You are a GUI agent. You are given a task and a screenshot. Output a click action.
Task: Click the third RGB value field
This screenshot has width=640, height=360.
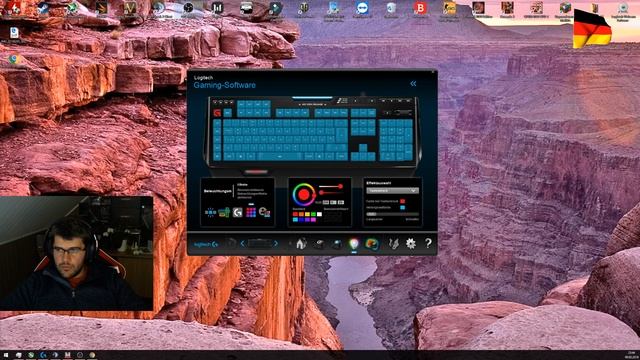341,202
